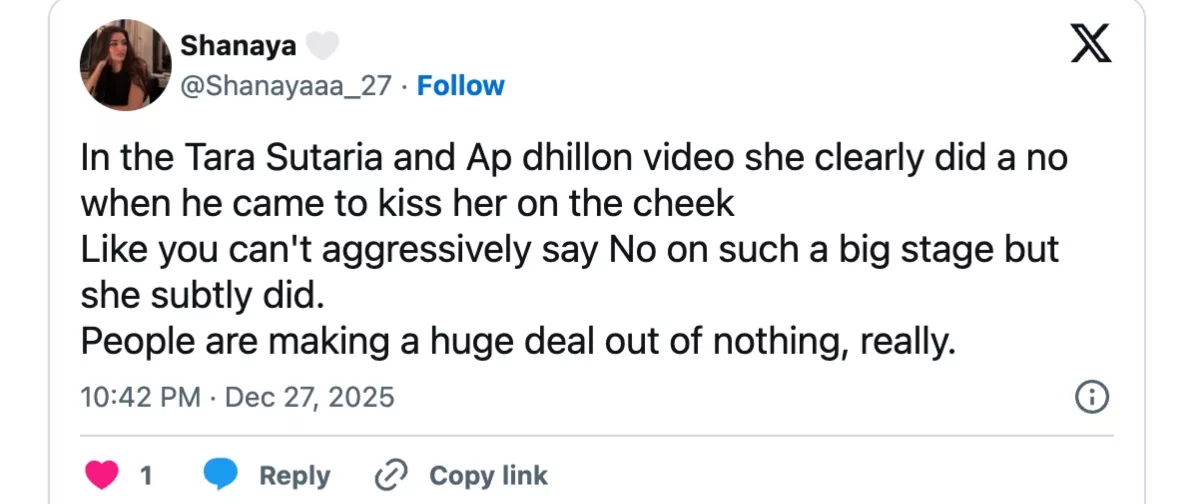Viewport: 1200px width, 504px height.
Task: Click the Dec 27, 2025 date
Action: (x=310, y=397)
